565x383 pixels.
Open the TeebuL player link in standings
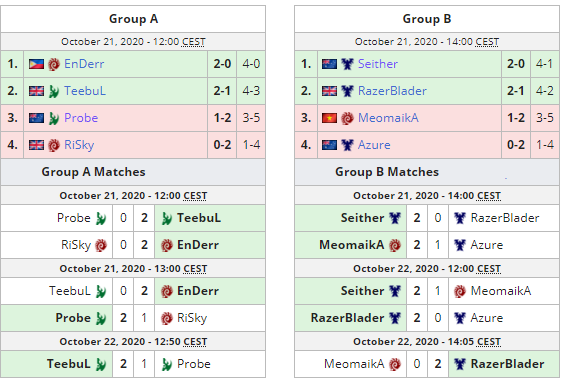click(x=85, y=91)
